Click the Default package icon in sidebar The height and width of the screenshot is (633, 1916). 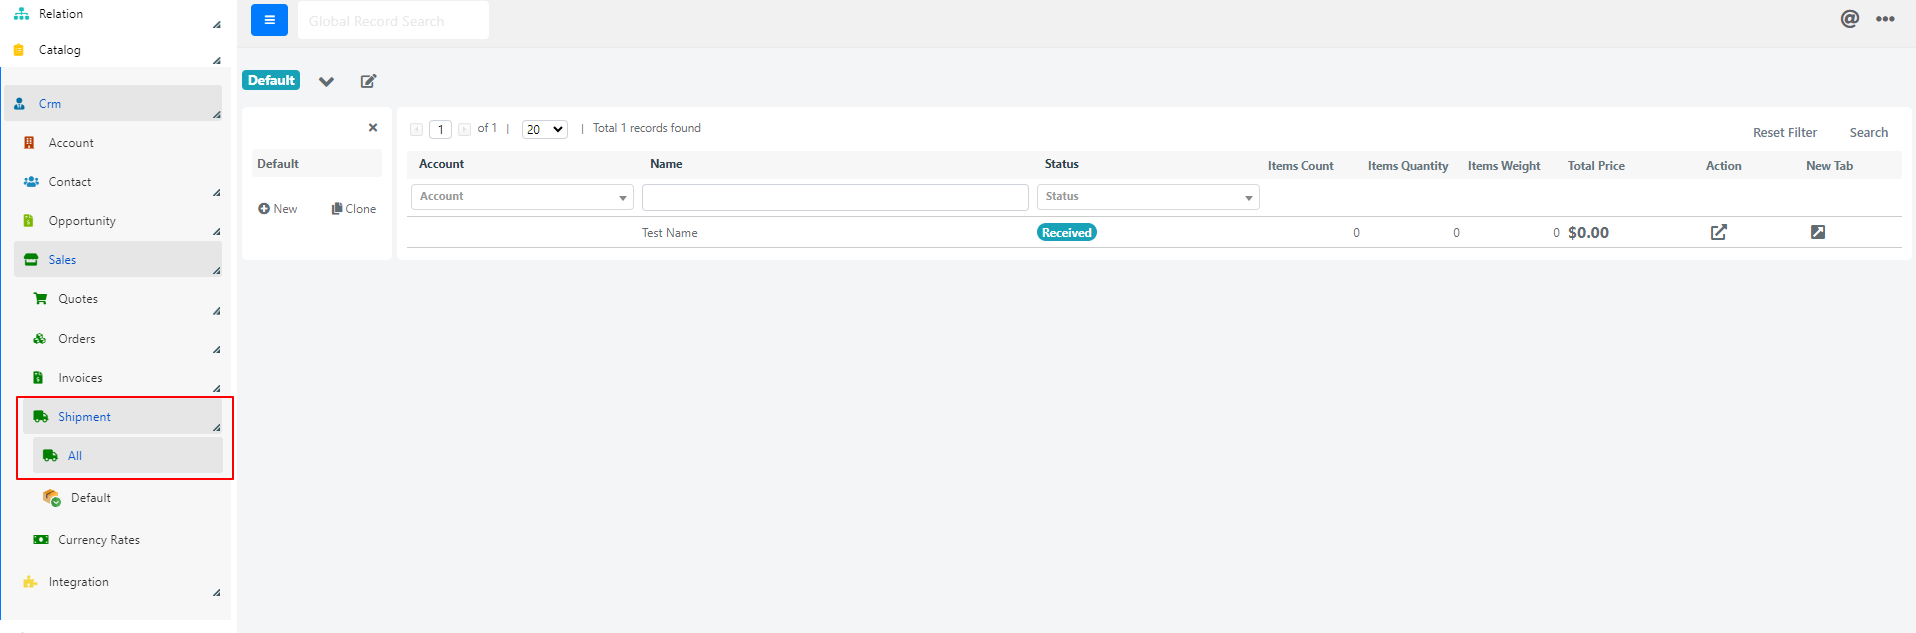[52, 498]
